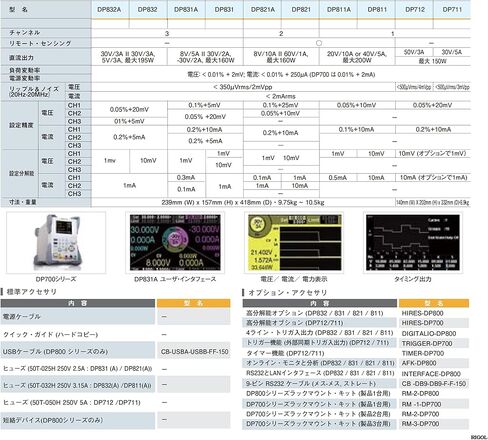Click the '最大 150W' cell
Image resolution: width=488 pixels, height=440 pixels.
(x=432, y=61)
